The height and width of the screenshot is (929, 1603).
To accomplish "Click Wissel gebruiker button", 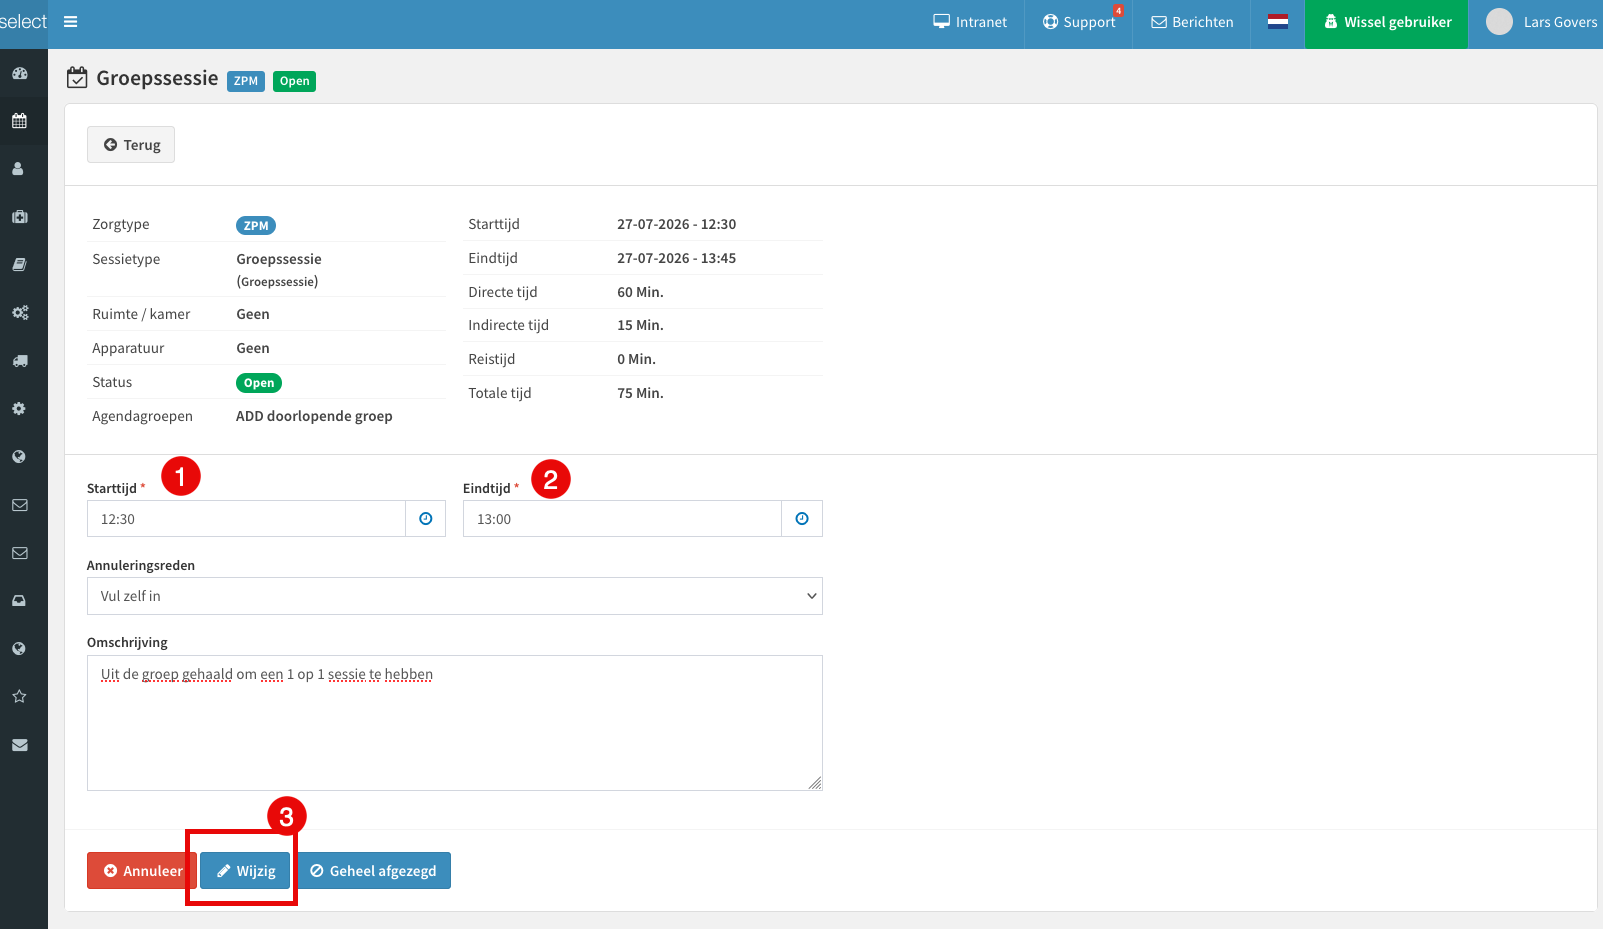I will 1386,24.
